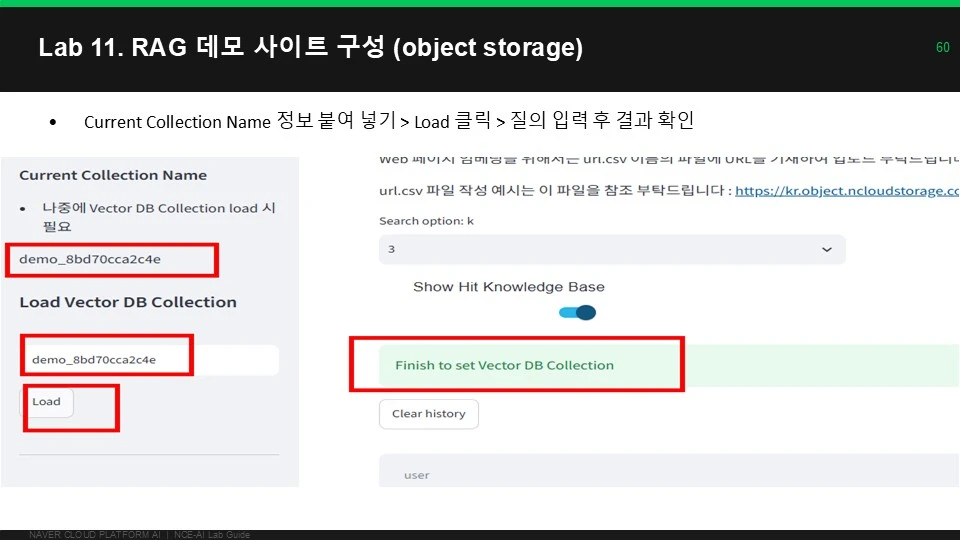Click the Load Vector DB Collection input field
The image size is (960, 540).
pos(151,359)
